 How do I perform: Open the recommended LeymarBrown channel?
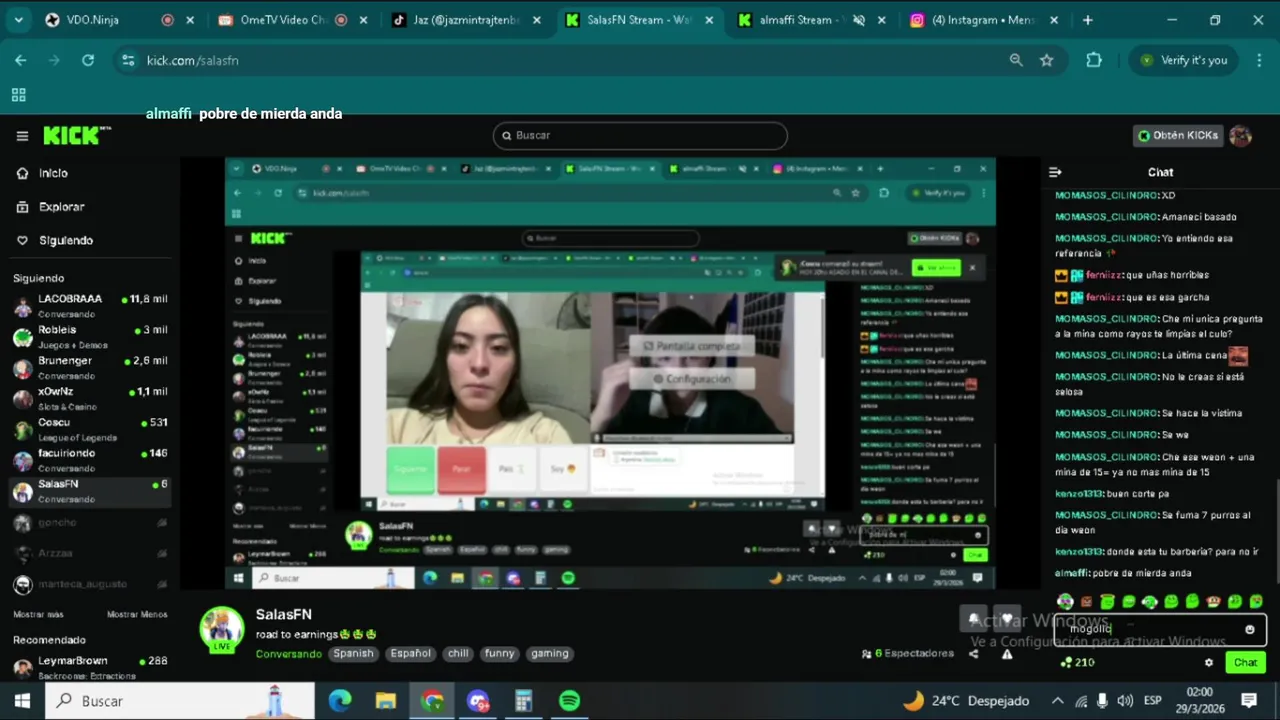pyautogui.click(x=90, y=666)
